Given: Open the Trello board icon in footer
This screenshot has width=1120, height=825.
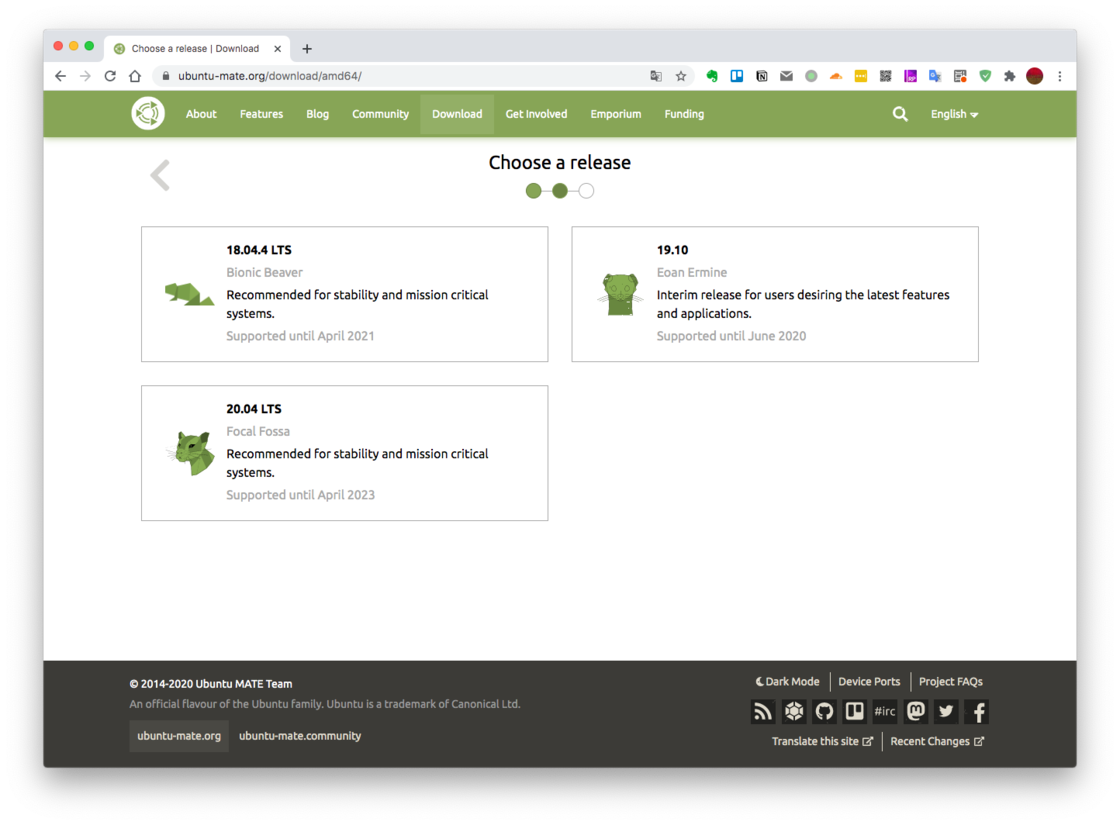Looking at the screenshot, I should click(854, 711).
